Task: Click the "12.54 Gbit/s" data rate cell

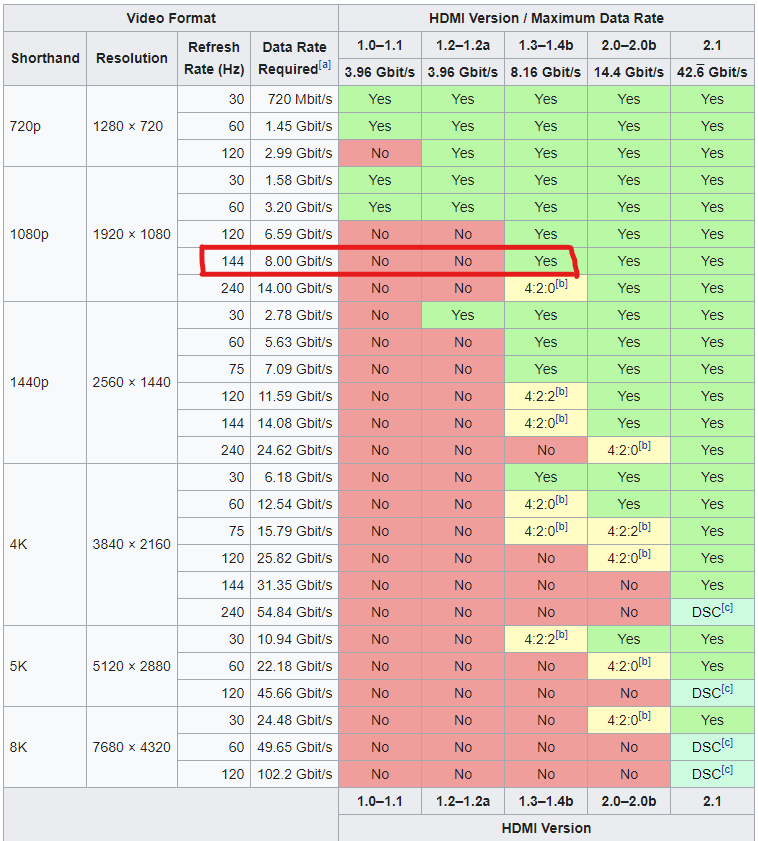Action: coord(295,504)
